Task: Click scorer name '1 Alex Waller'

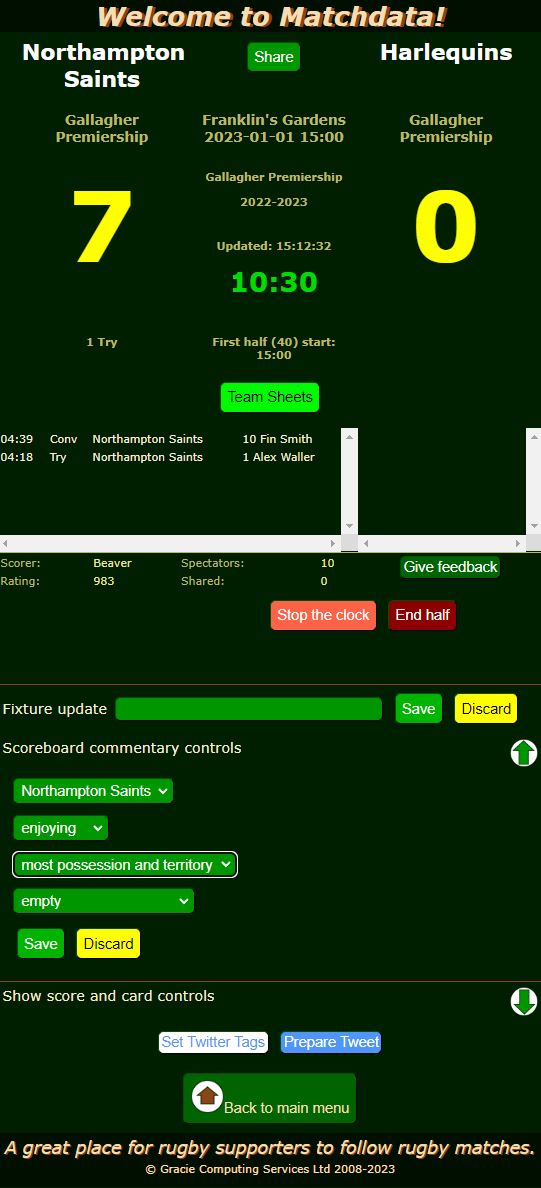Action: (279, 457)
